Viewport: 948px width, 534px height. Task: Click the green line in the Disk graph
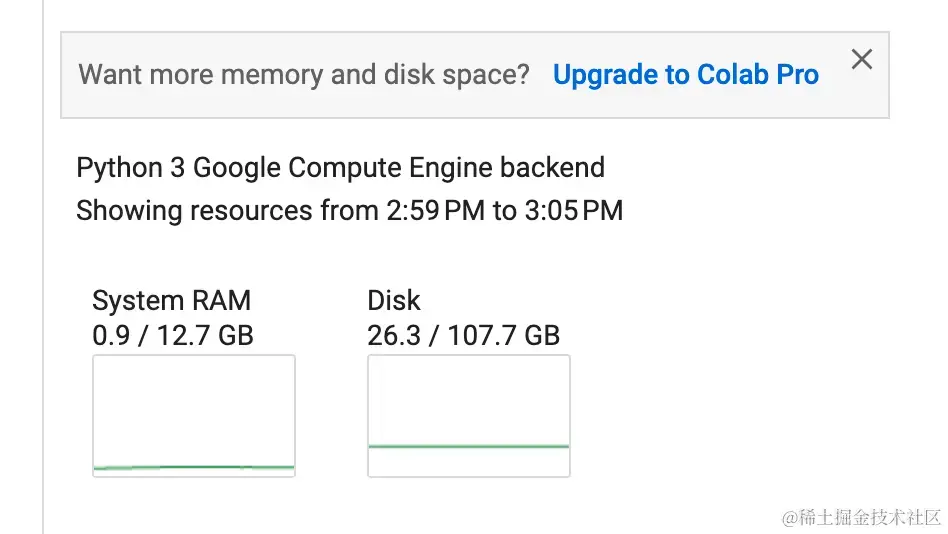pos(468,446)
